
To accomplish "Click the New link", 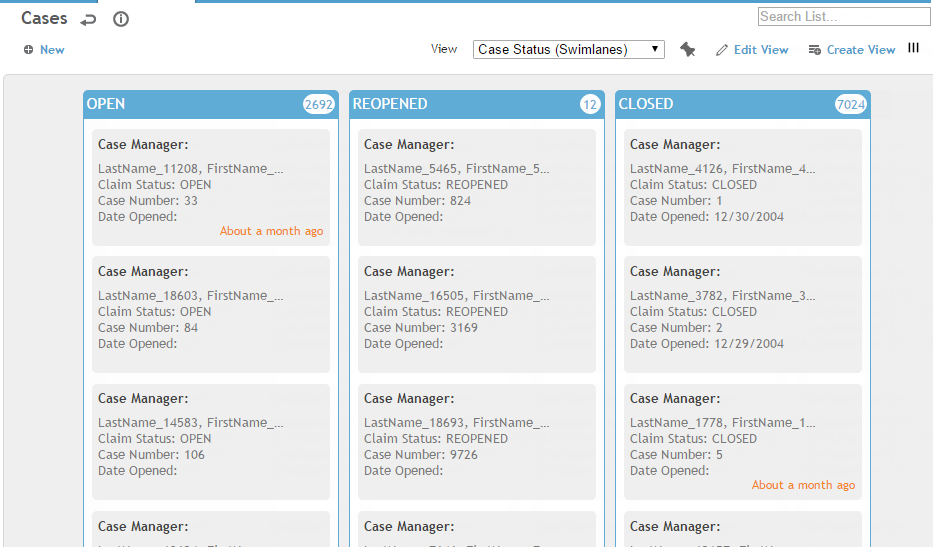I will [x=52, y=50].
